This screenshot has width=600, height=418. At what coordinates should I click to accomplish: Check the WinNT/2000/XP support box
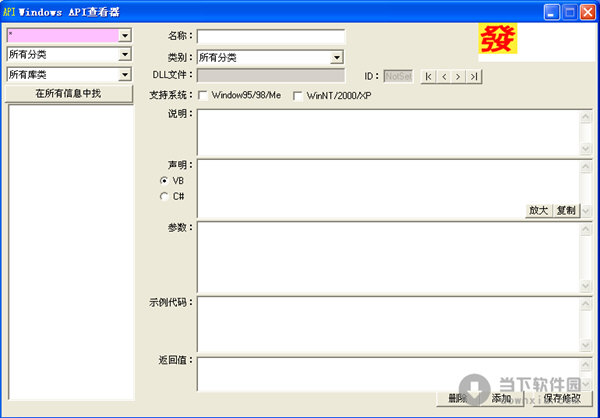[x=298, y=95]
